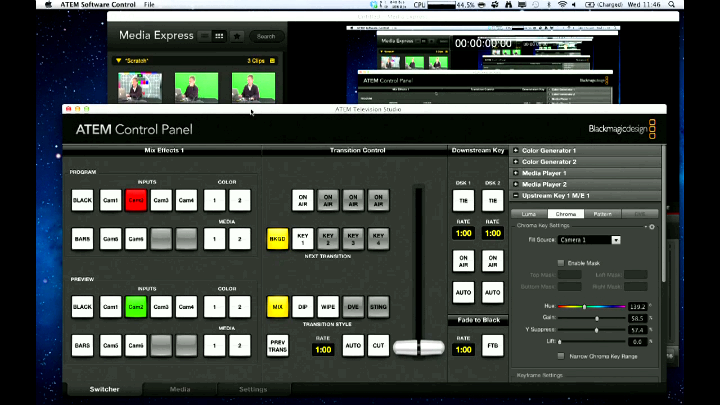Image resolution: width=720 pixels, height=405 pixels.
Task: Switch Media Express to list view
Action: (205, 36)
